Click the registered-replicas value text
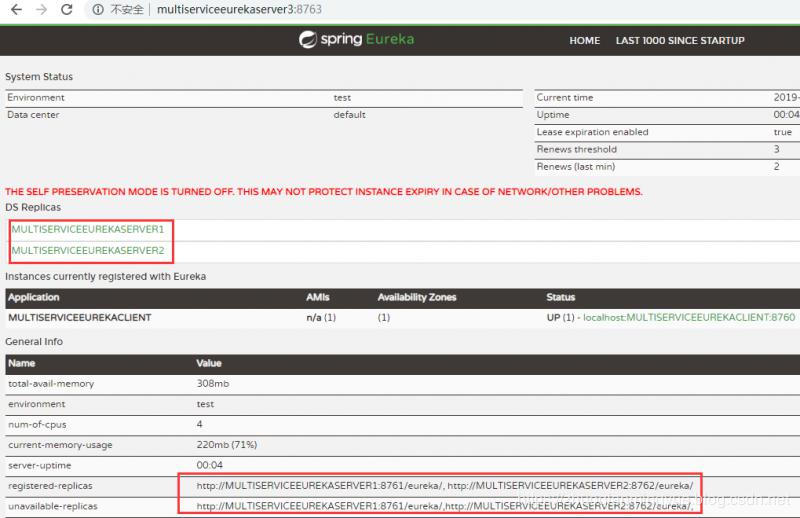Screen dimensions: 800x518 click(x=445, y=485)
